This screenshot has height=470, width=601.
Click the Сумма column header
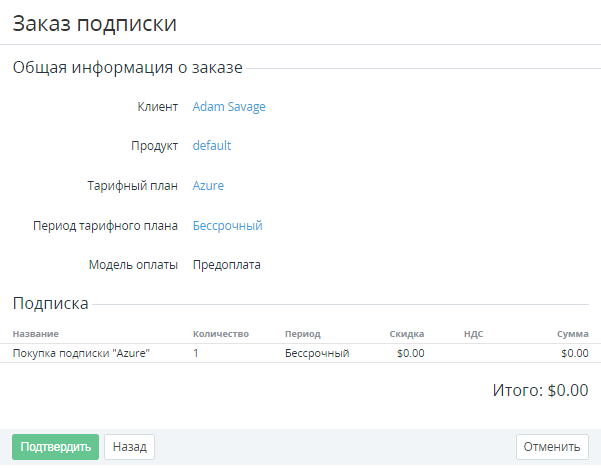click(x=573, y=334)
